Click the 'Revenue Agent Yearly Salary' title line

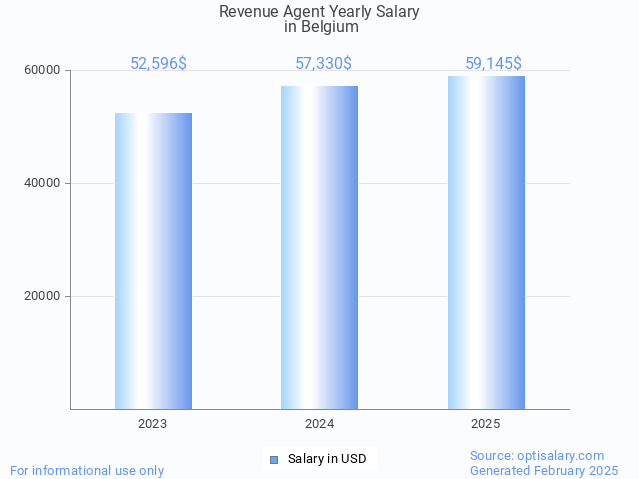coord(319,12)
